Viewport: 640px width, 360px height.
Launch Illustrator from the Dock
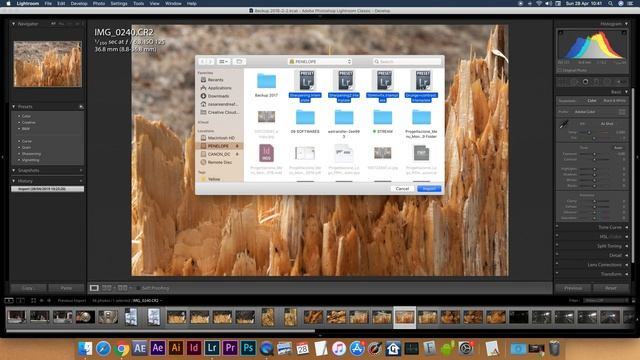pyautogui.click(x=176, y=348)
